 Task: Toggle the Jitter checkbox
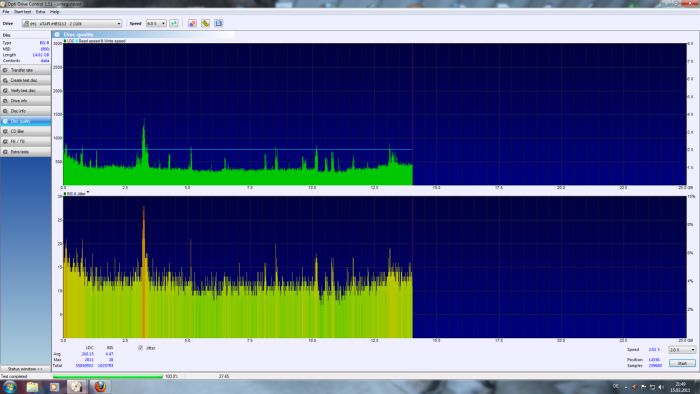141,348
